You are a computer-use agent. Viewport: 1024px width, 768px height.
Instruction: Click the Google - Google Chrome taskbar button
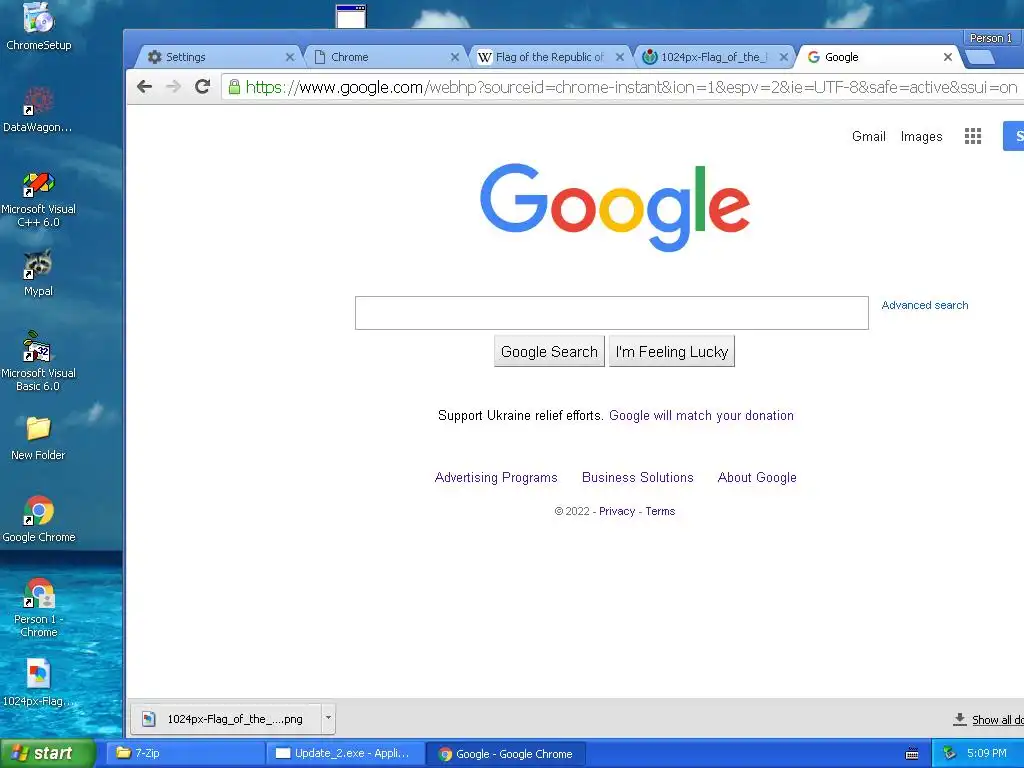(x=505, y=754)
